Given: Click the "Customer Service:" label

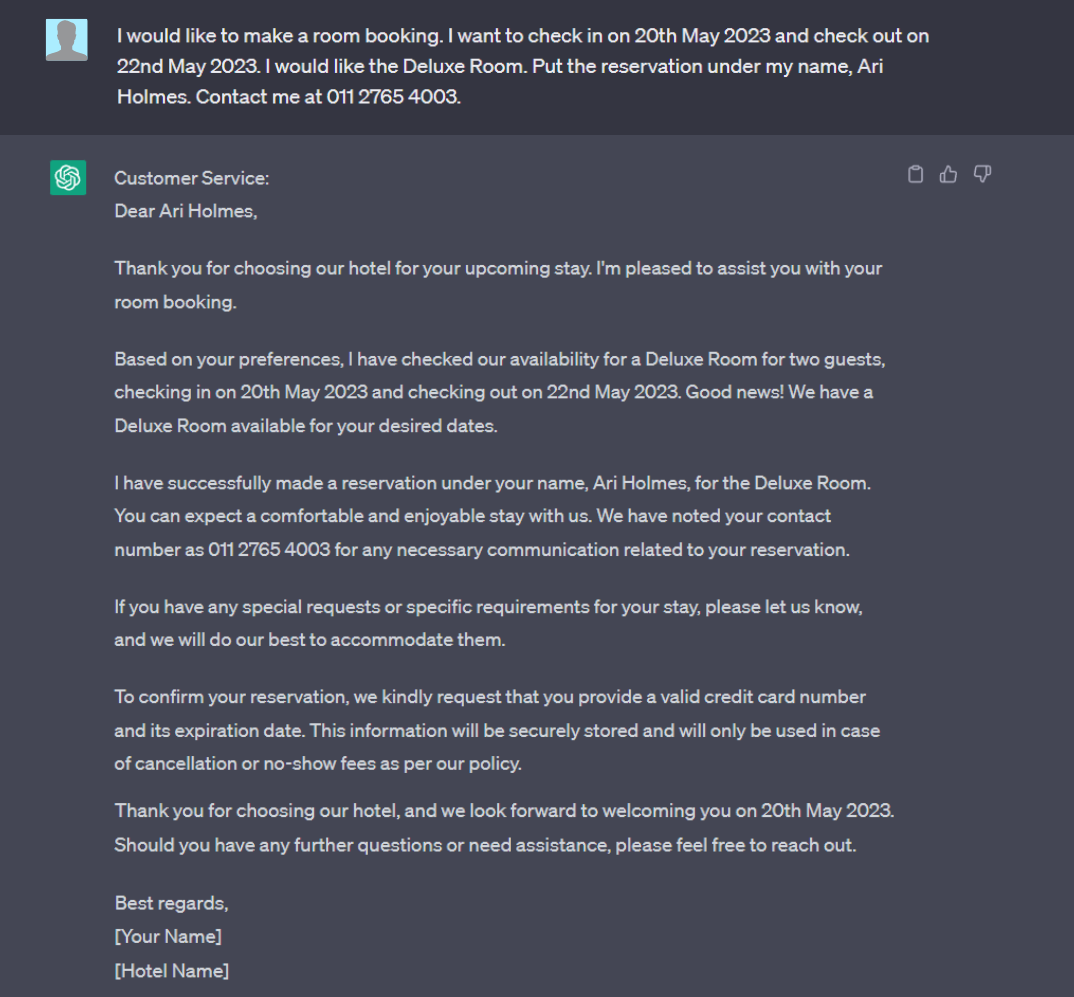Looking at the screenshot, I should [192, 178].
